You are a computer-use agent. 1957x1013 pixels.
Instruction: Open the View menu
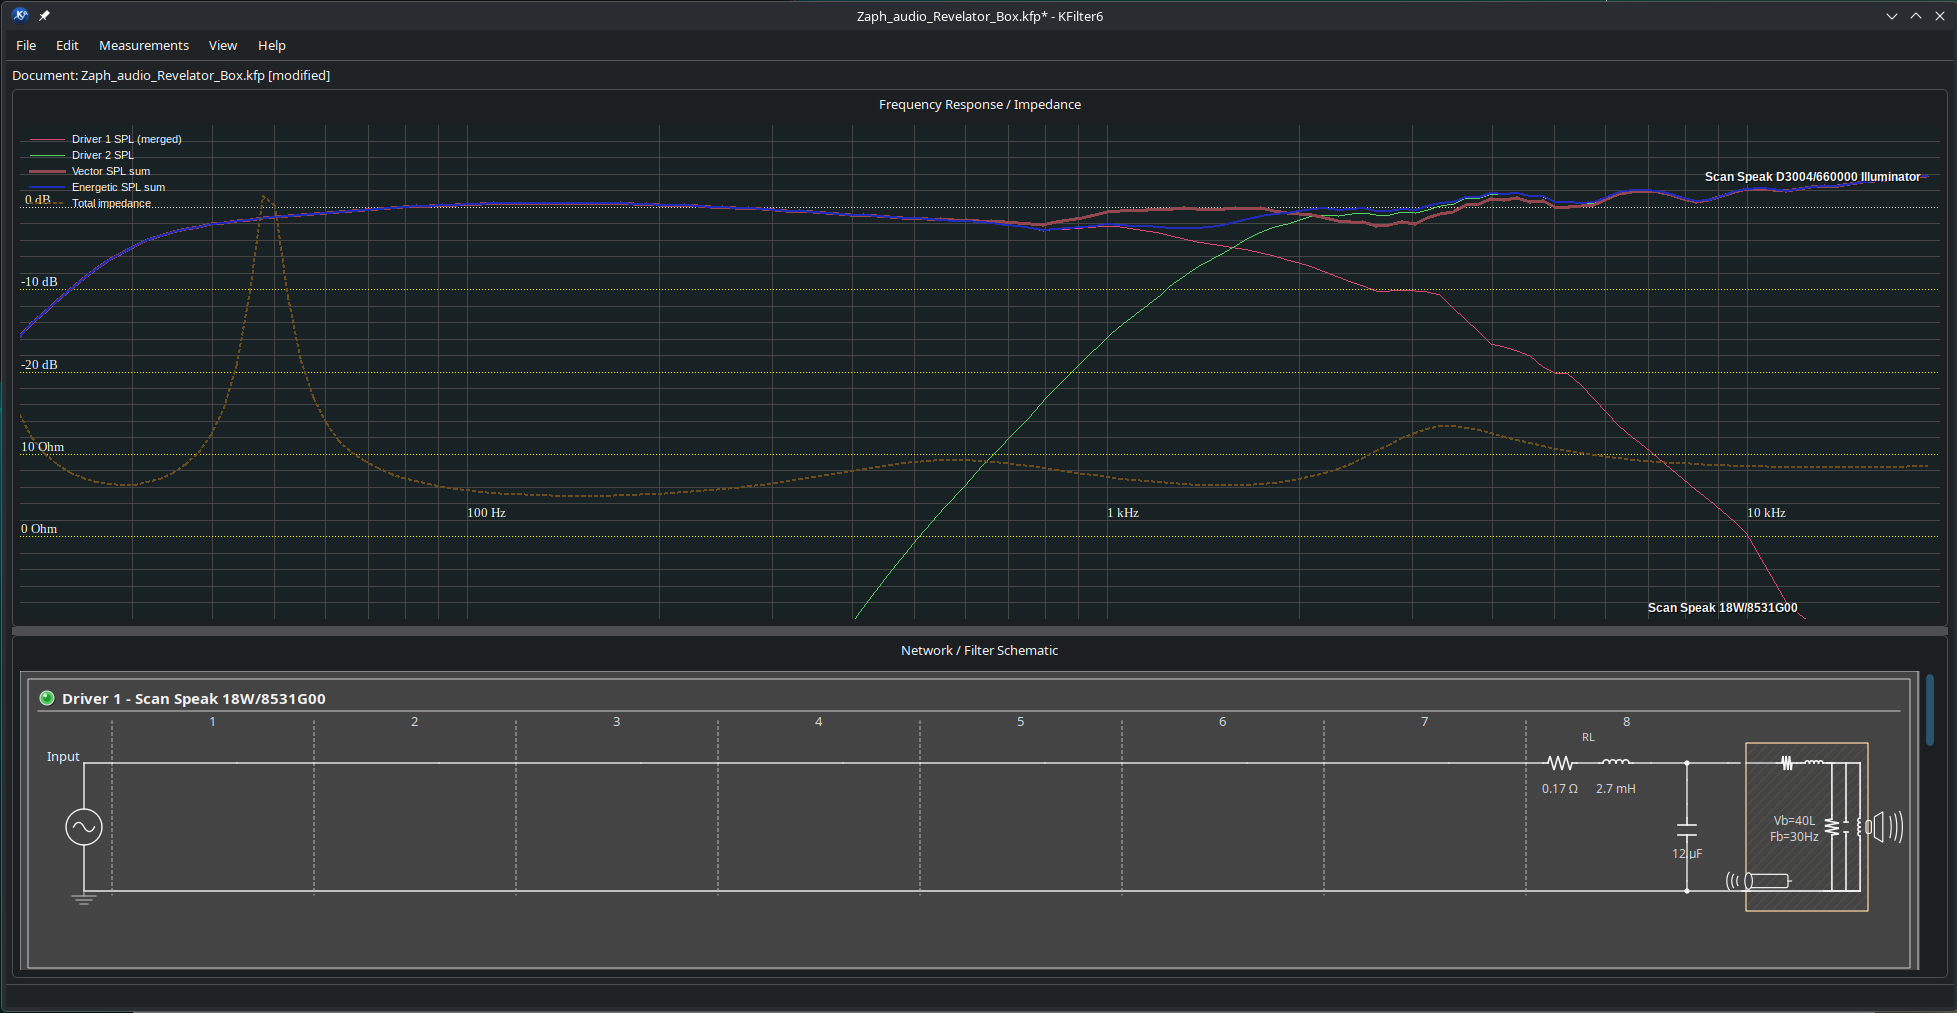click(223, 45)
